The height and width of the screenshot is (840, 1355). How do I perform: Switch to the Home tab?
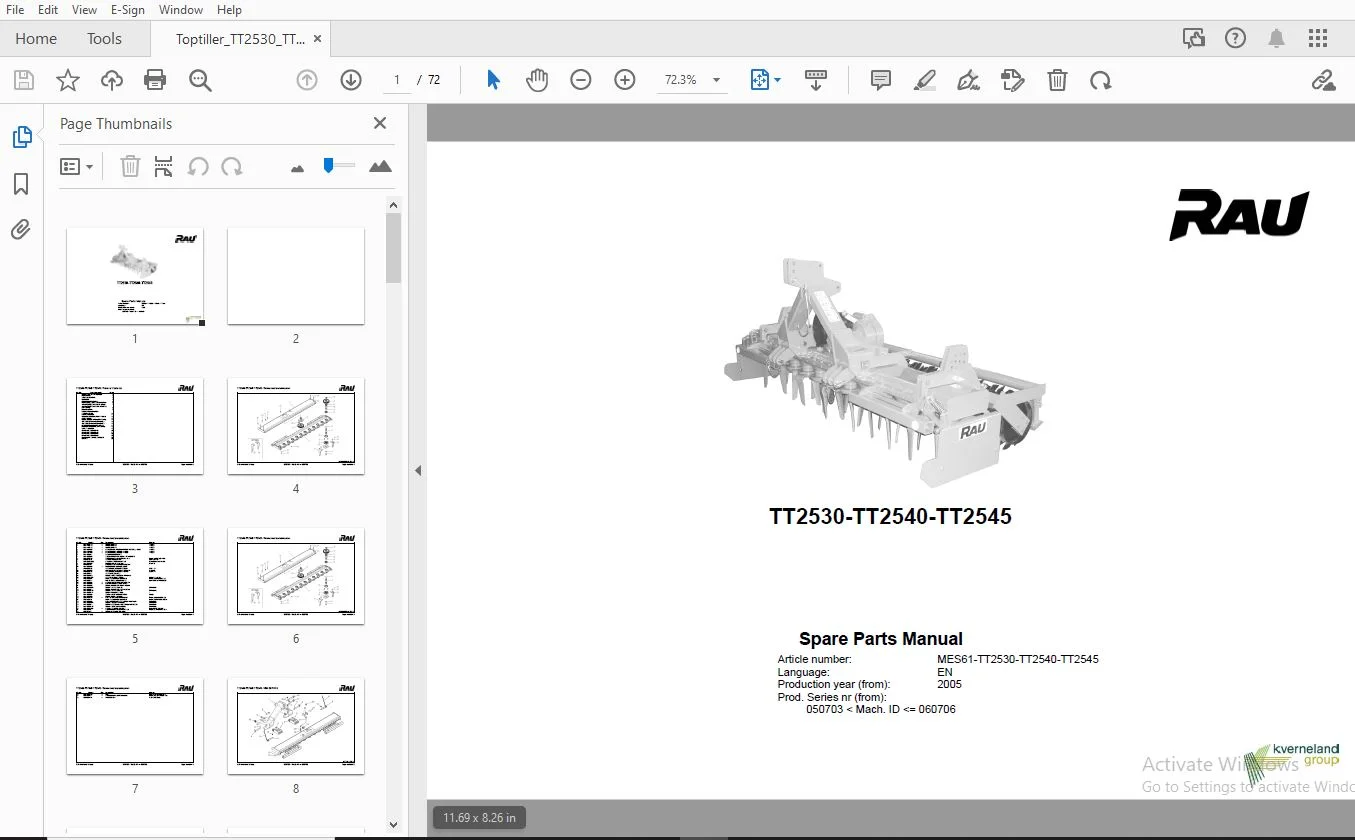tap(36, 39)
